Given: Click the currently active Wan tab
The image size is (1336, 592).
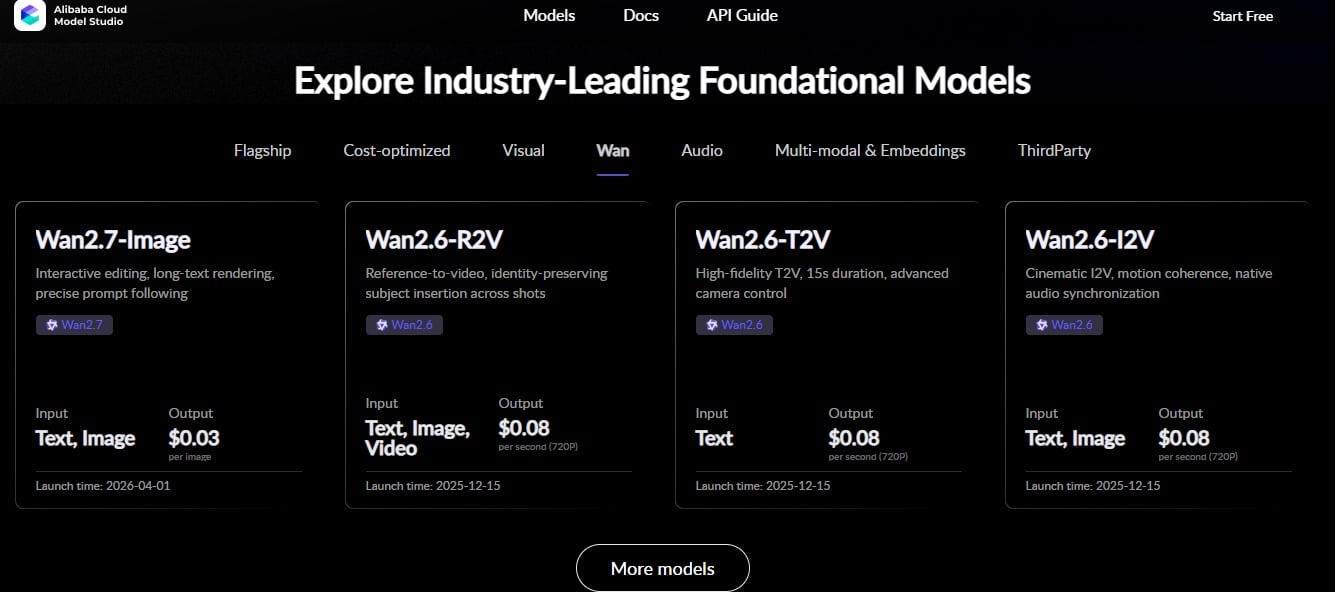Looking at the screenshot, I should pyautogui.click(x=612, y=150).
